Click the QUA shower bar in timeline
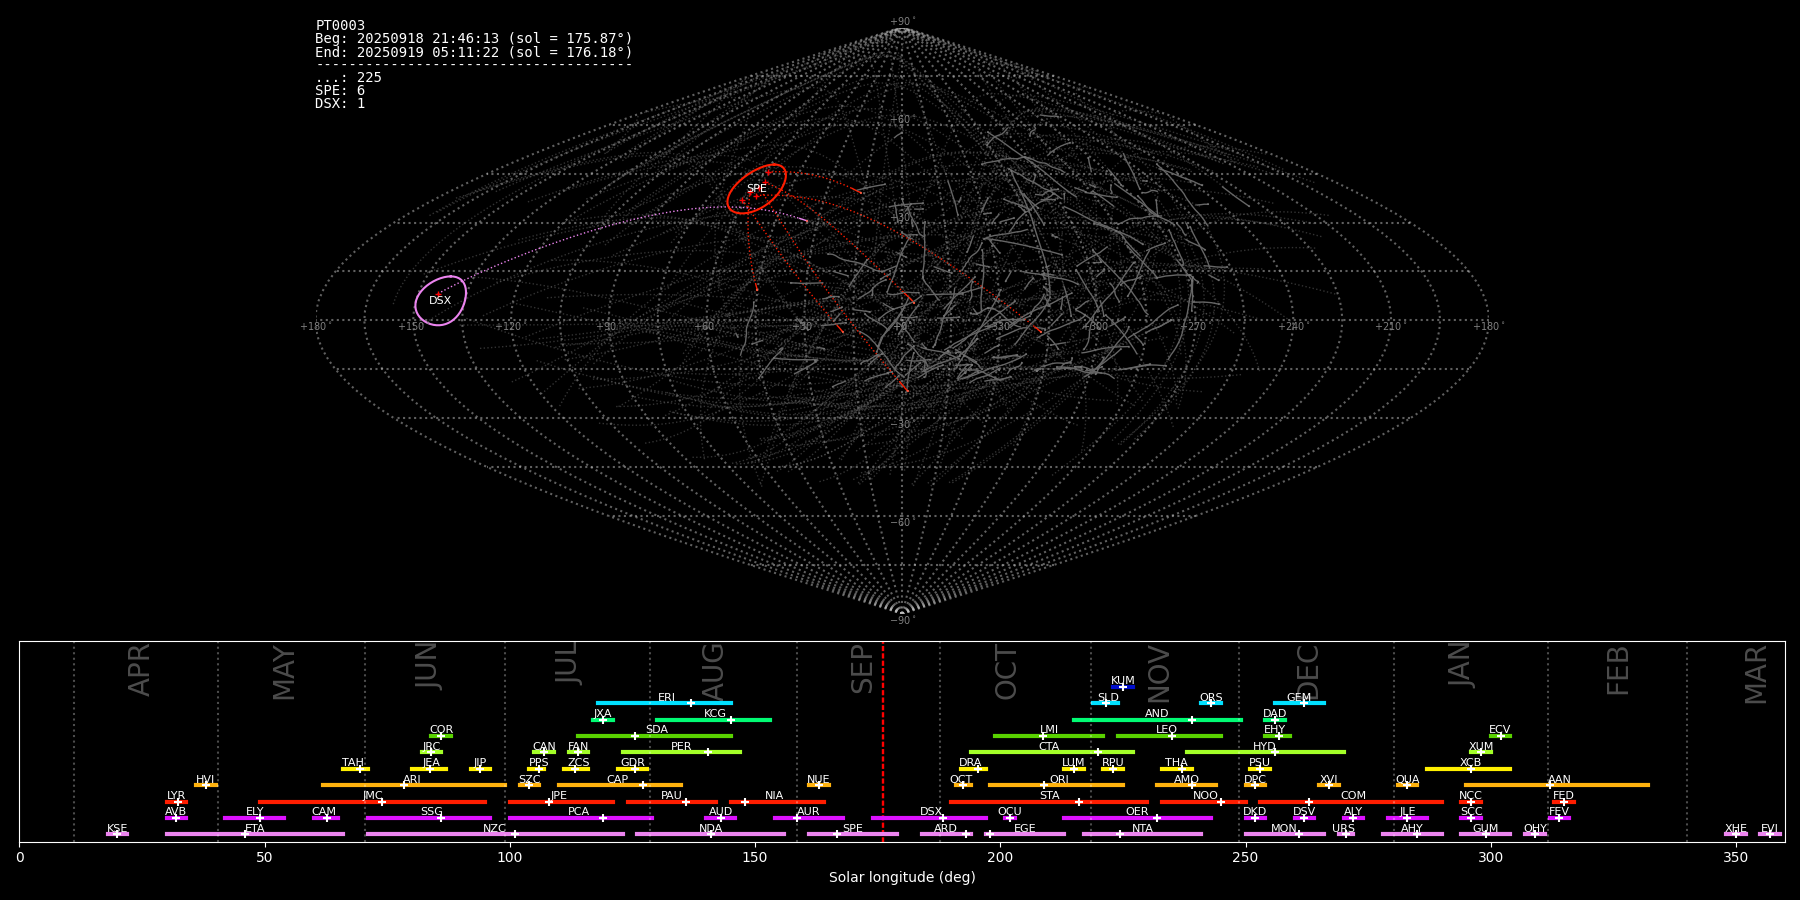1800x900 pixels. (x=1407, y=785)
